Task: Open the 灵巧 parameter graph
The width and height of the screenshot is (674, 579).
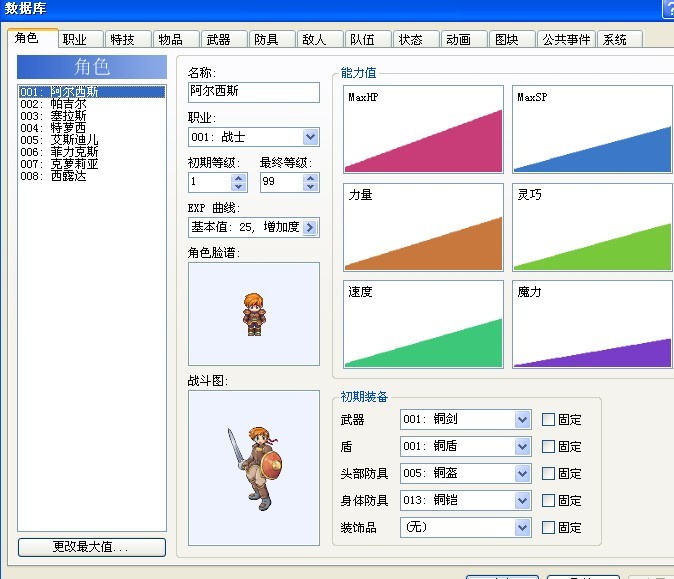Action: tap(592, 227)
